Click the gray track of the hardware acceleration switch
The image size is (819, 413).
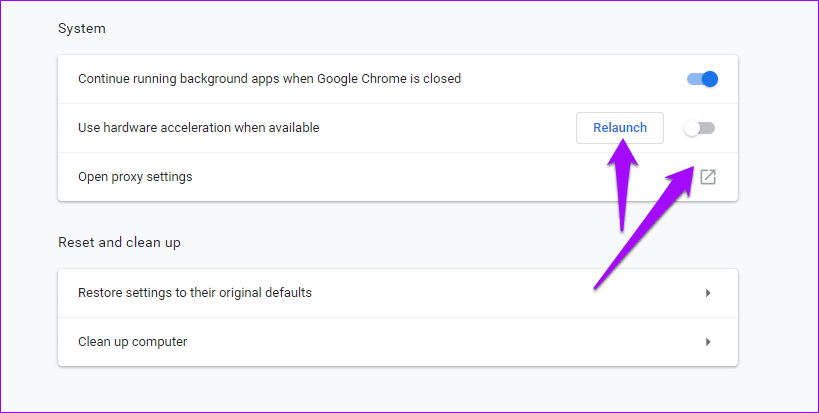(708, 128)
